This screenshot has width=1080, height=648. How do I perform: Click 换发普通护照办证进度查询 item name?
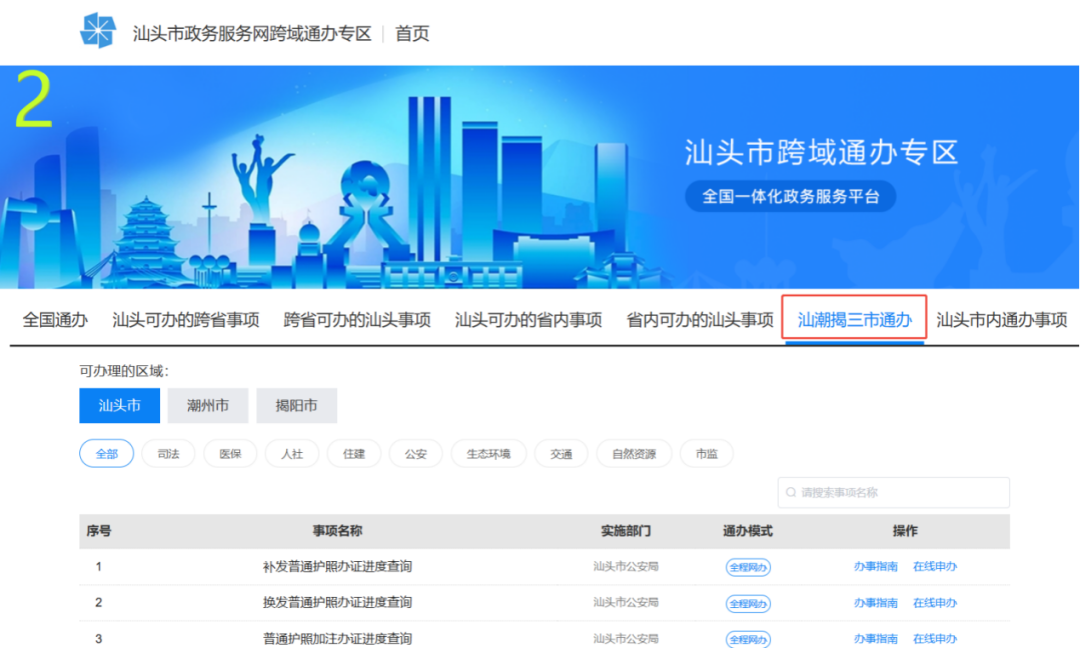(338, 603)
